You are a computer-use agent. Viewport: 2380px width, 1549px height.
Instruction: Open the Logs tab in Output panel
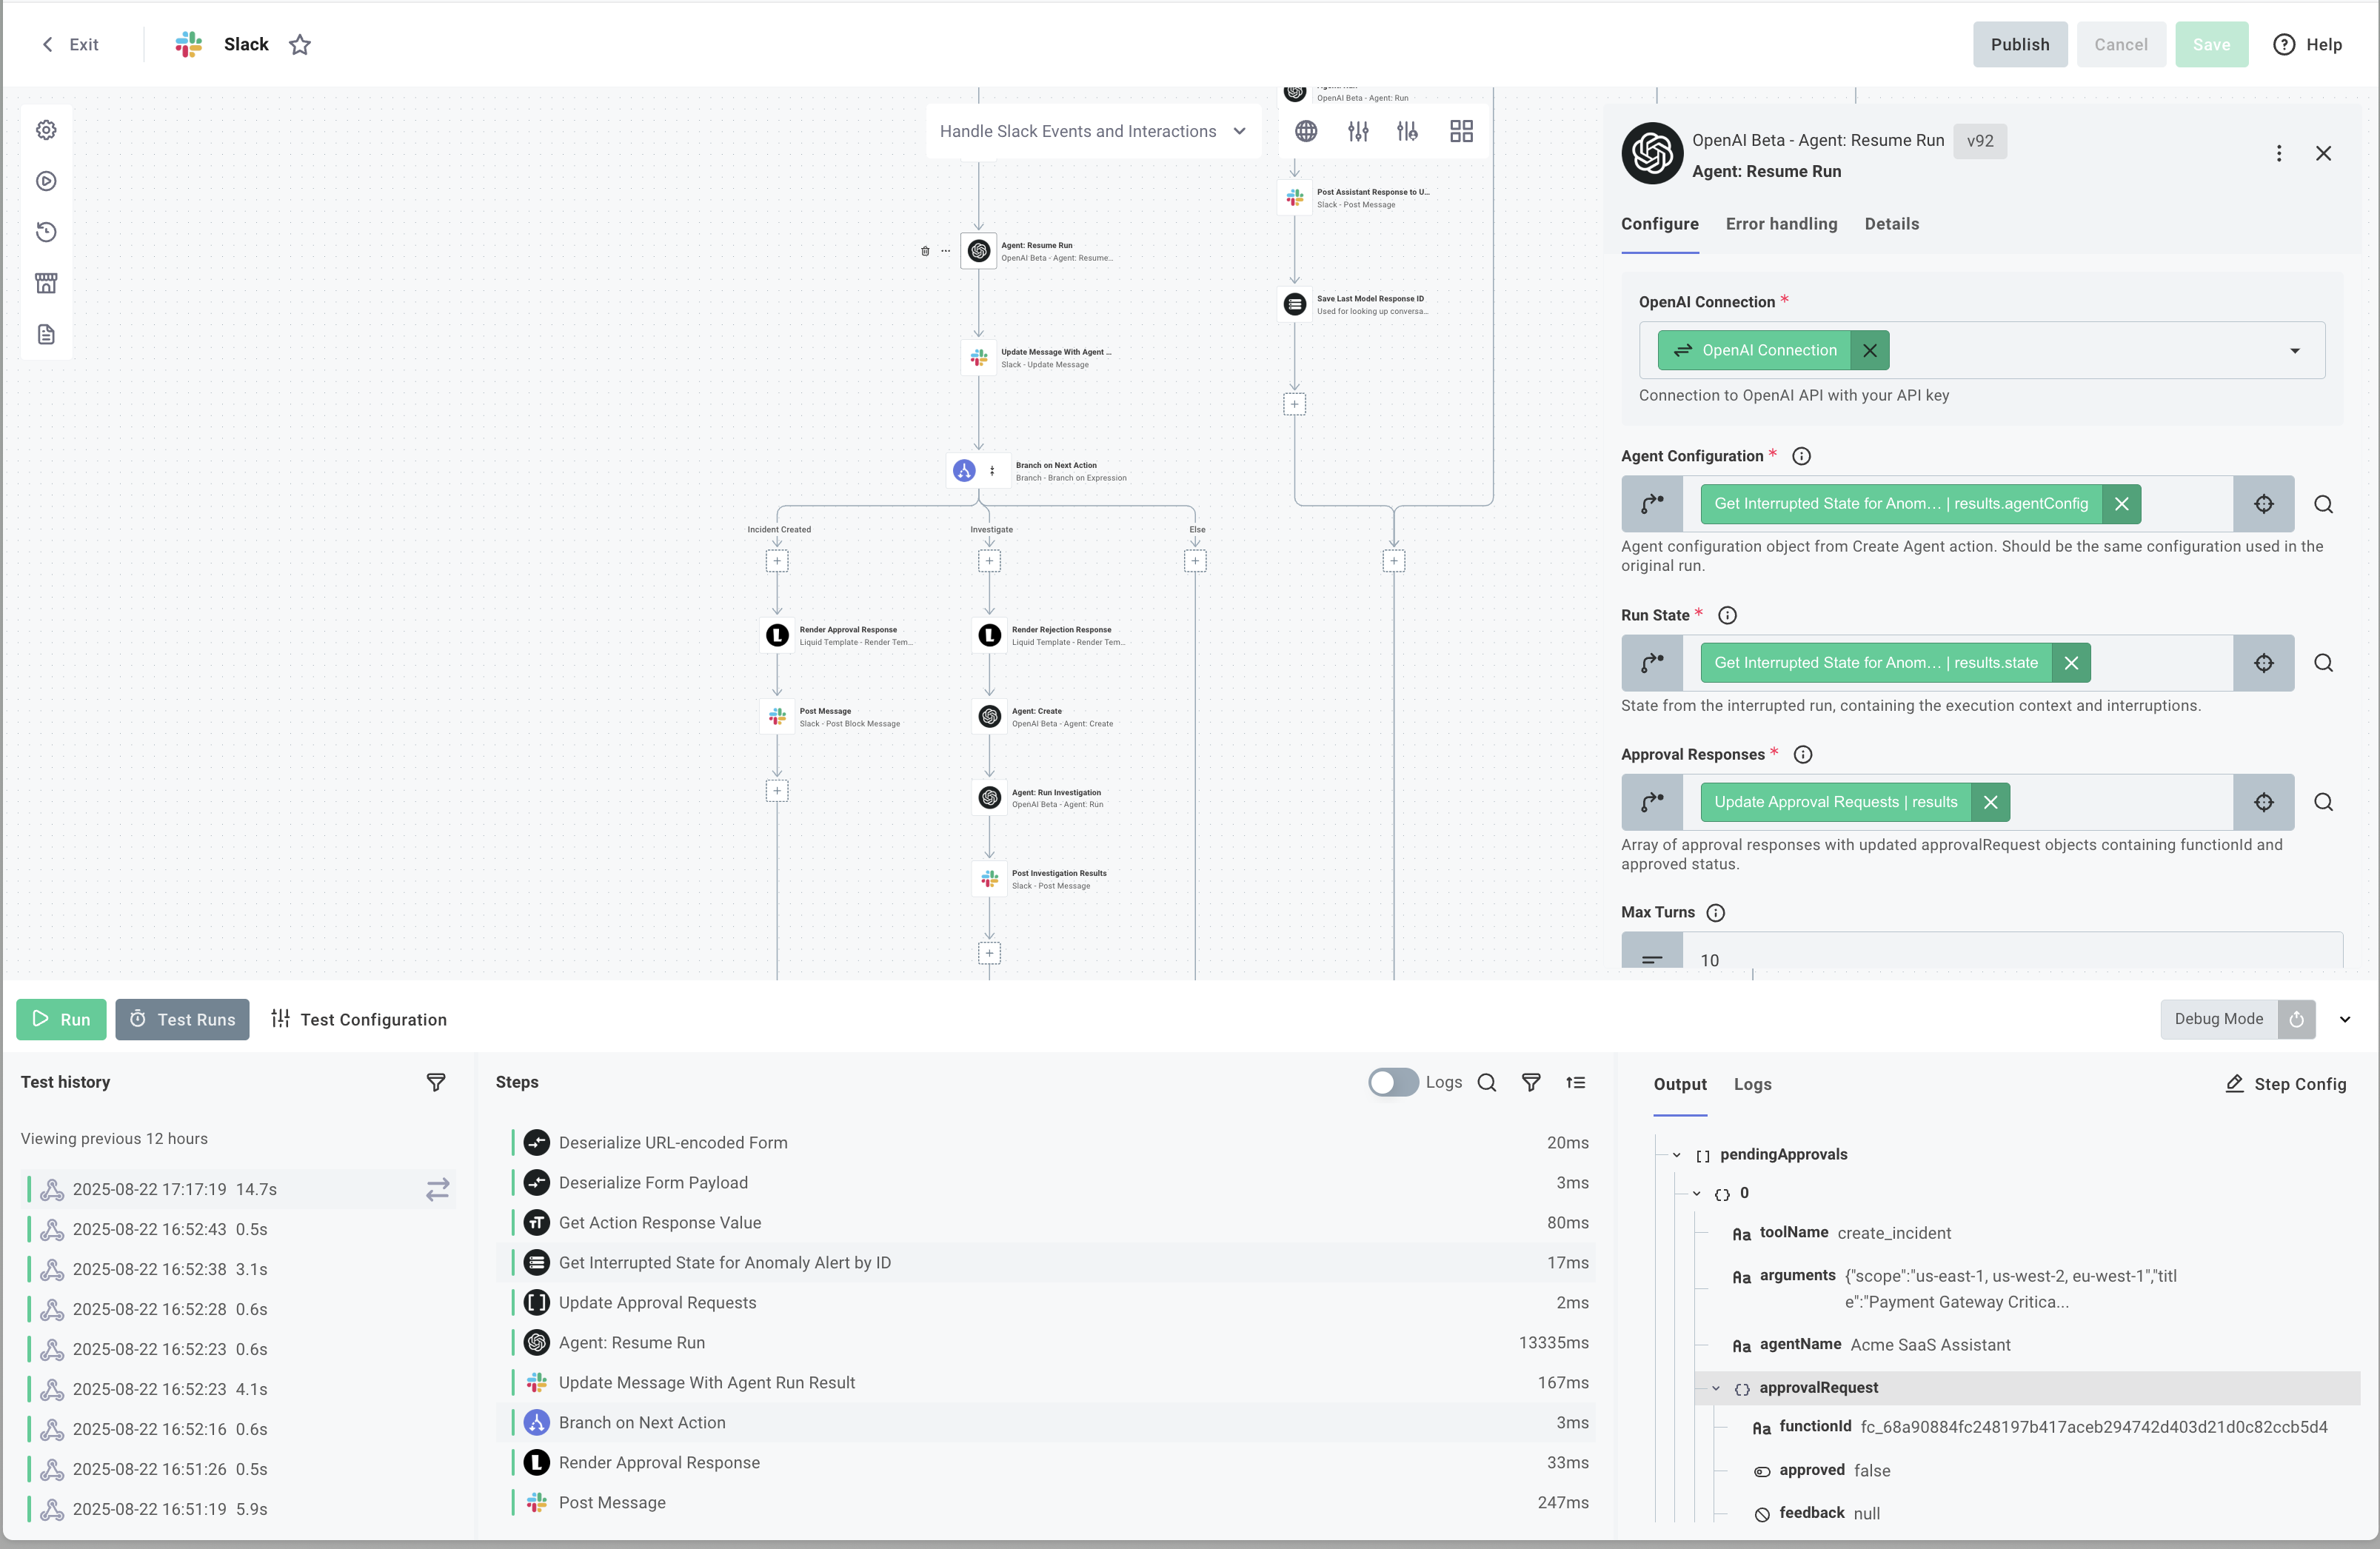1753,1084
